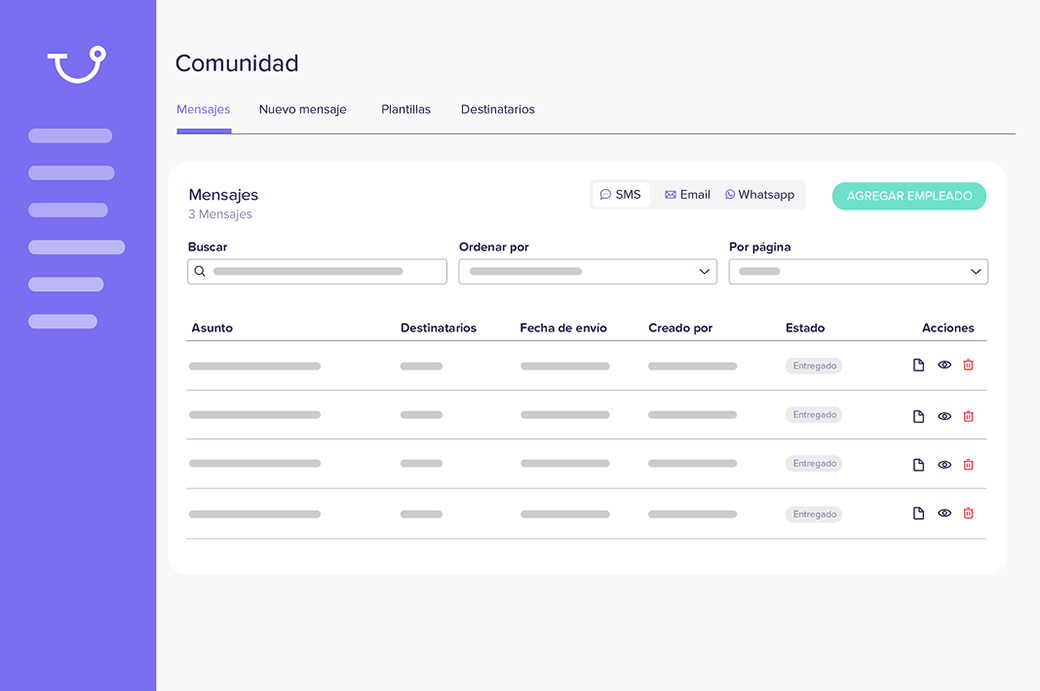Click the search magnifier icon in Buscar
1040x691 pixels.
point(200,271)
